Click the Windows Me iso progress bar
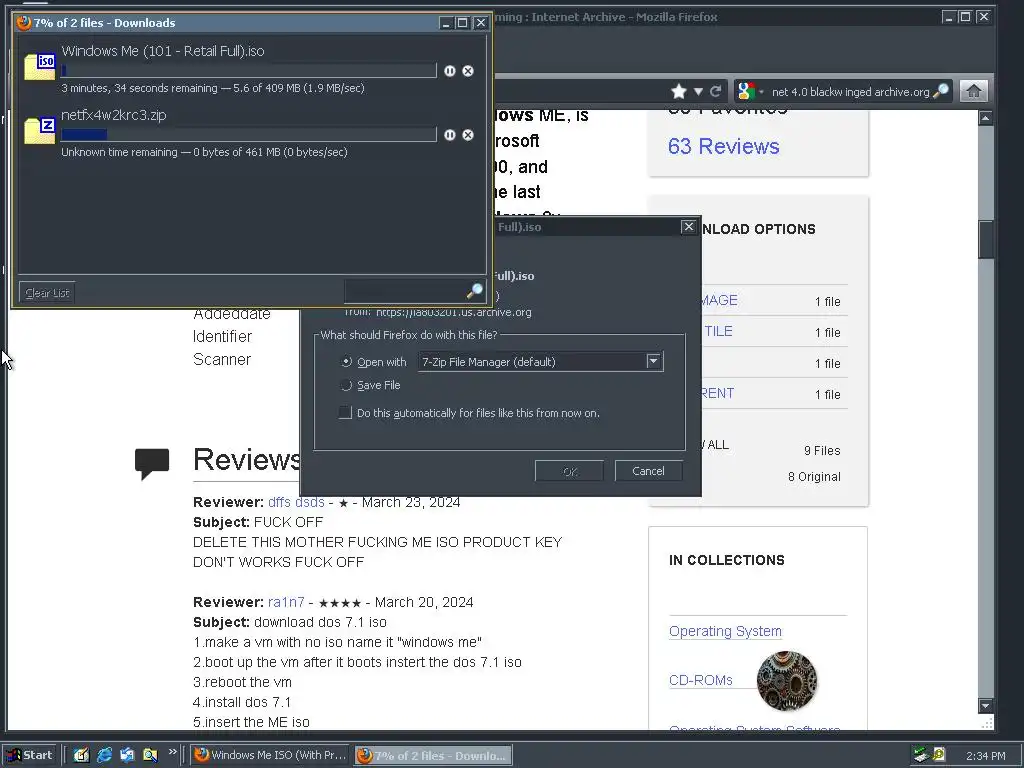This screenshot has height=768, width=1024. click(x=249, y=71)
